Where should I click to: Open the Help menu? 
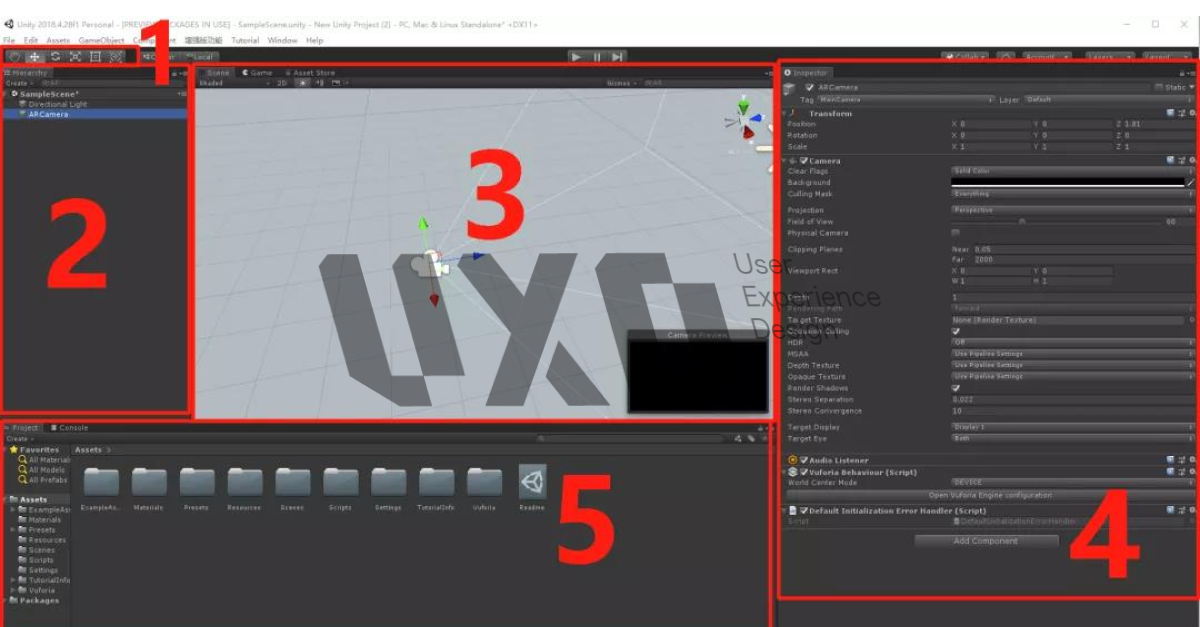tap(314, 40)
